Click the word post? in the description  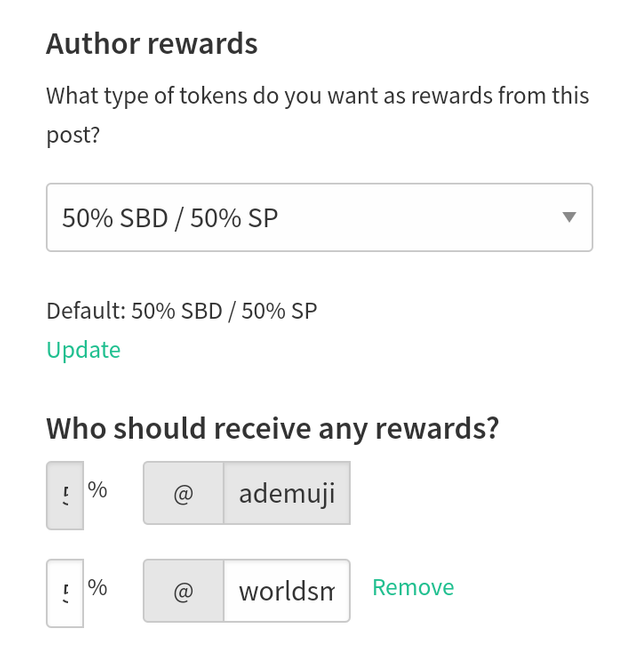tap(73, 135)
